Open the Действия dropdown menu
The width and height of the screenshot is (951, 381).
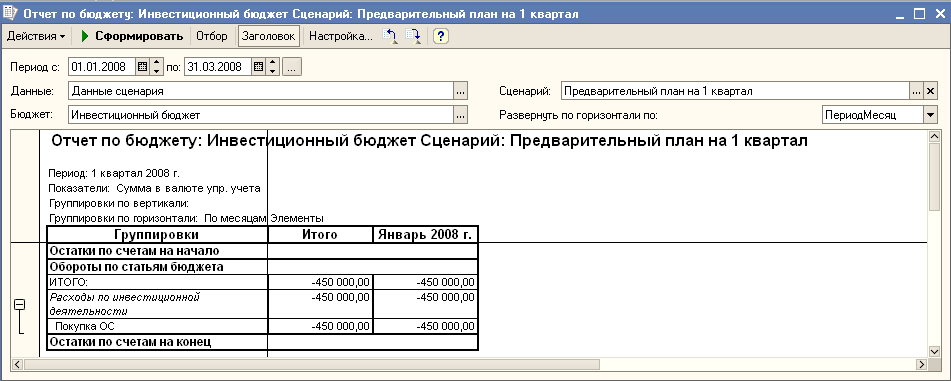click(x=36, y=36)
